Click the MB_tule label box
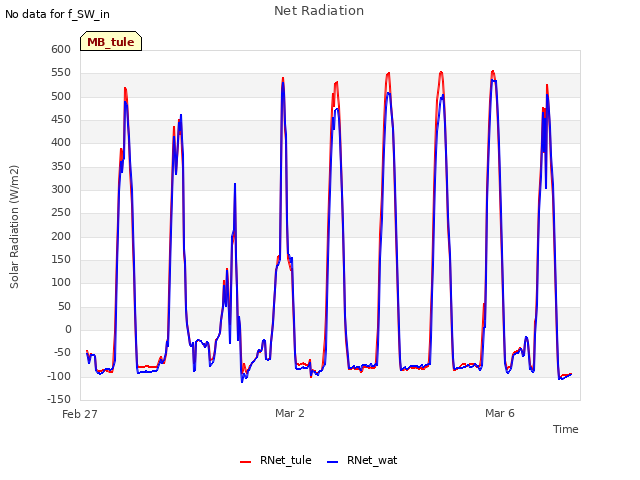 point(111,41)
